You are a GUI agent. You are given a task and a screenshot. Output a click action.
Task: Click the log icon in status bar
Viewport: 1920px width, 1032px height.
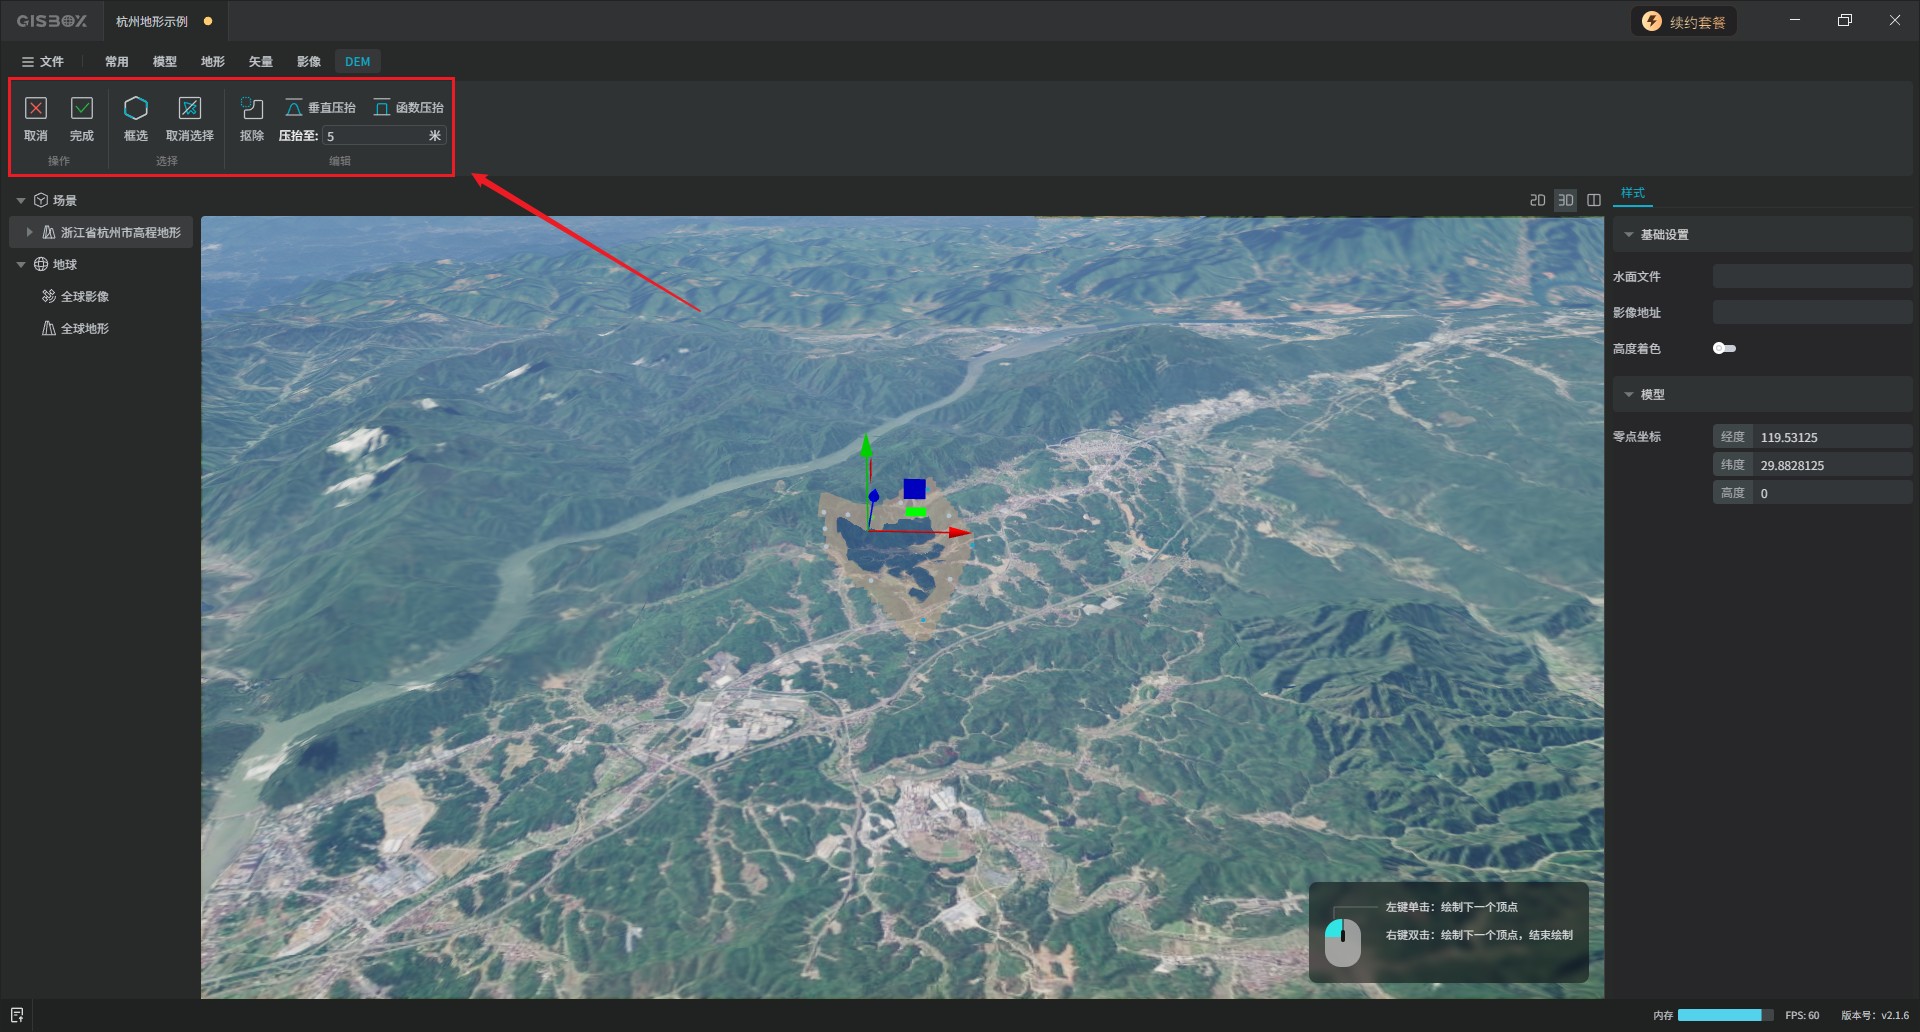17,1015
